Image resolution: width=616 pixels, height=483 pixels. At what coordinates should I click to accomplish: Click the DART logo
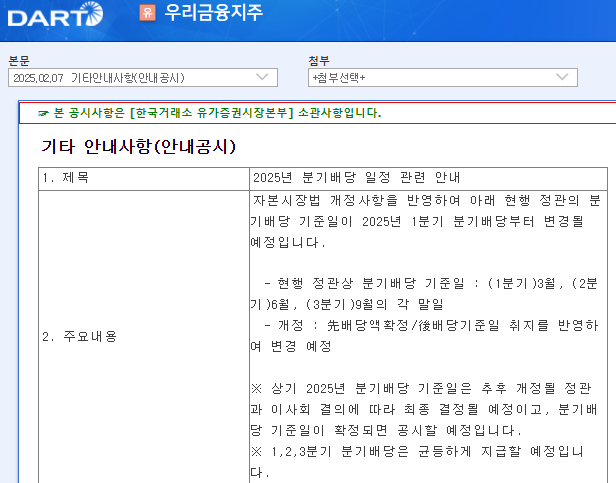tap(55, 15)
